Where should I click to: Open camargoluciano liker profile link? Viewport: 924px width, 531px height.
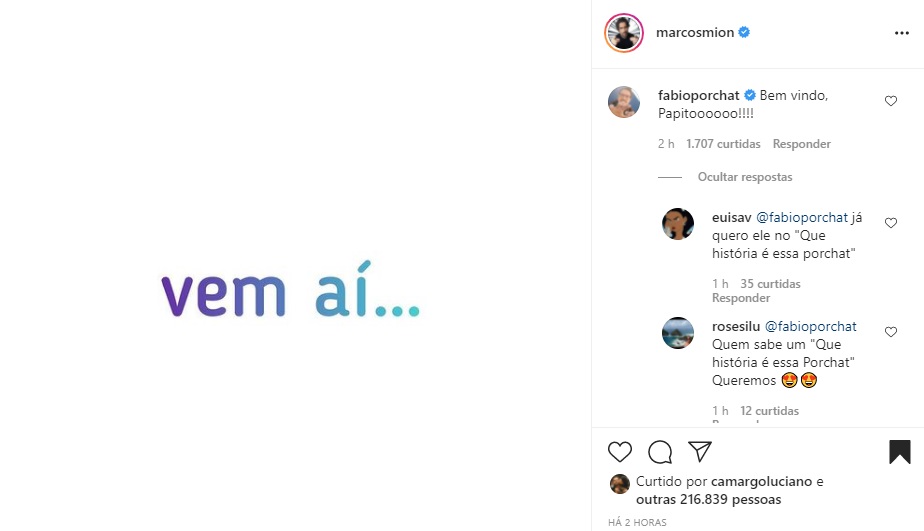point(763,481)
